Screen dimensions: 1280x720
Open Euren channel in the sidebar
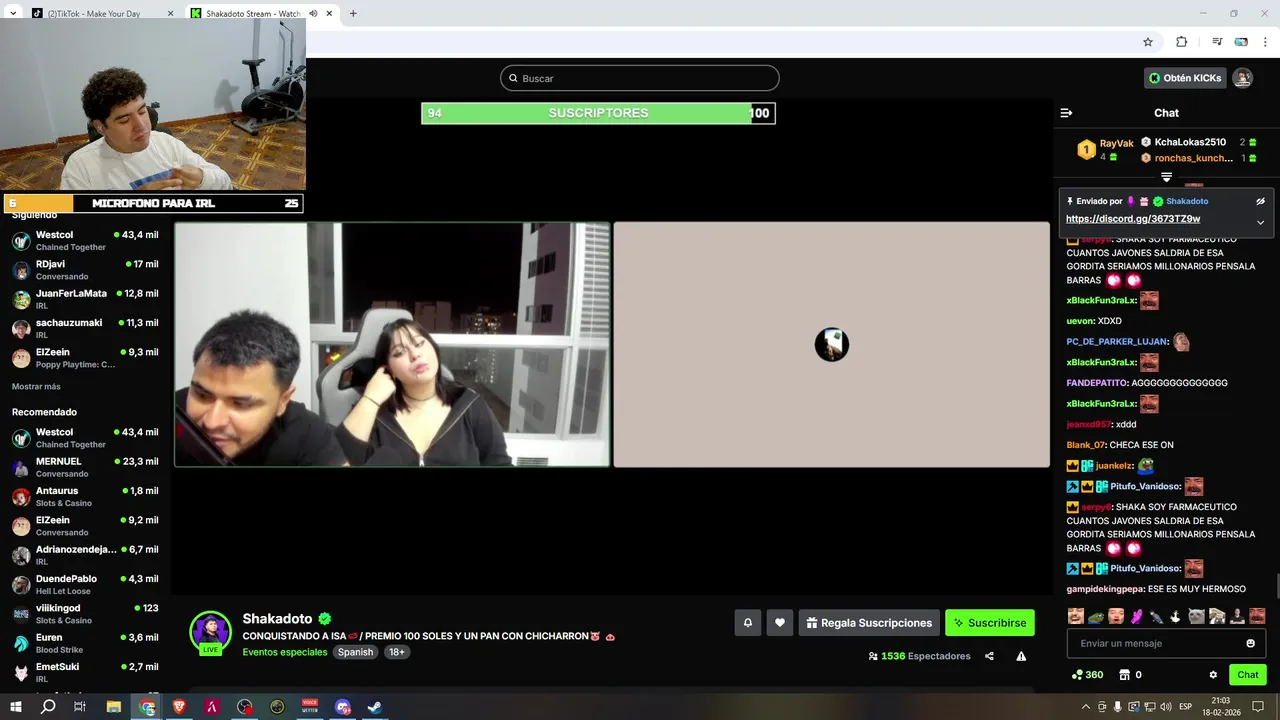point(85,642)
